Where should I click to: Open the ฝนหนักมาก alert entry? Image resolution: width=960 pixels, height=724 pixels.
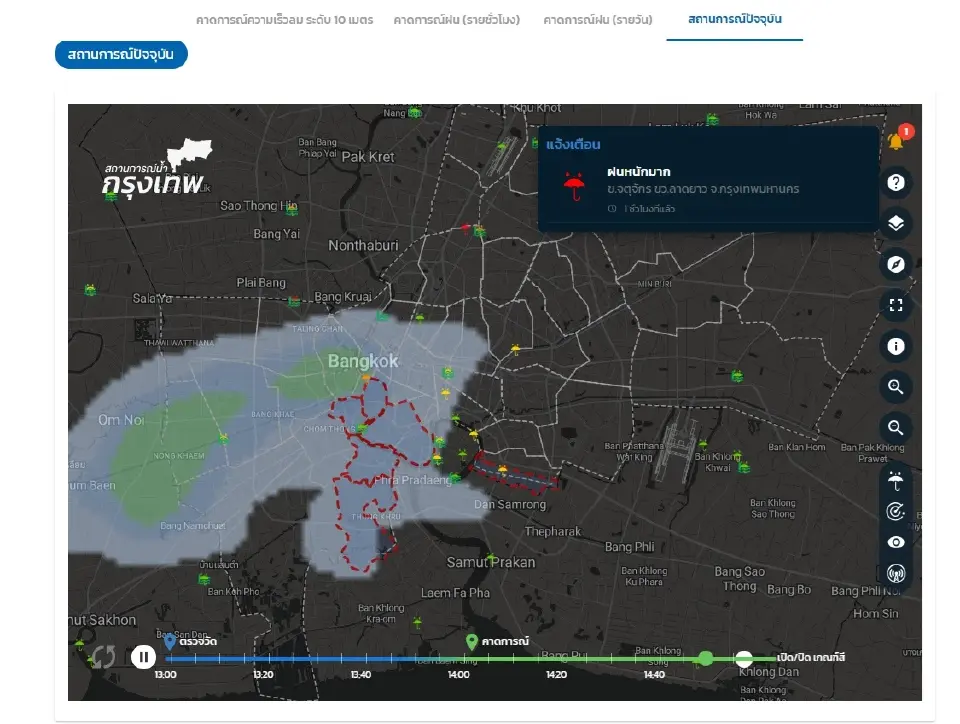point(708,189)
